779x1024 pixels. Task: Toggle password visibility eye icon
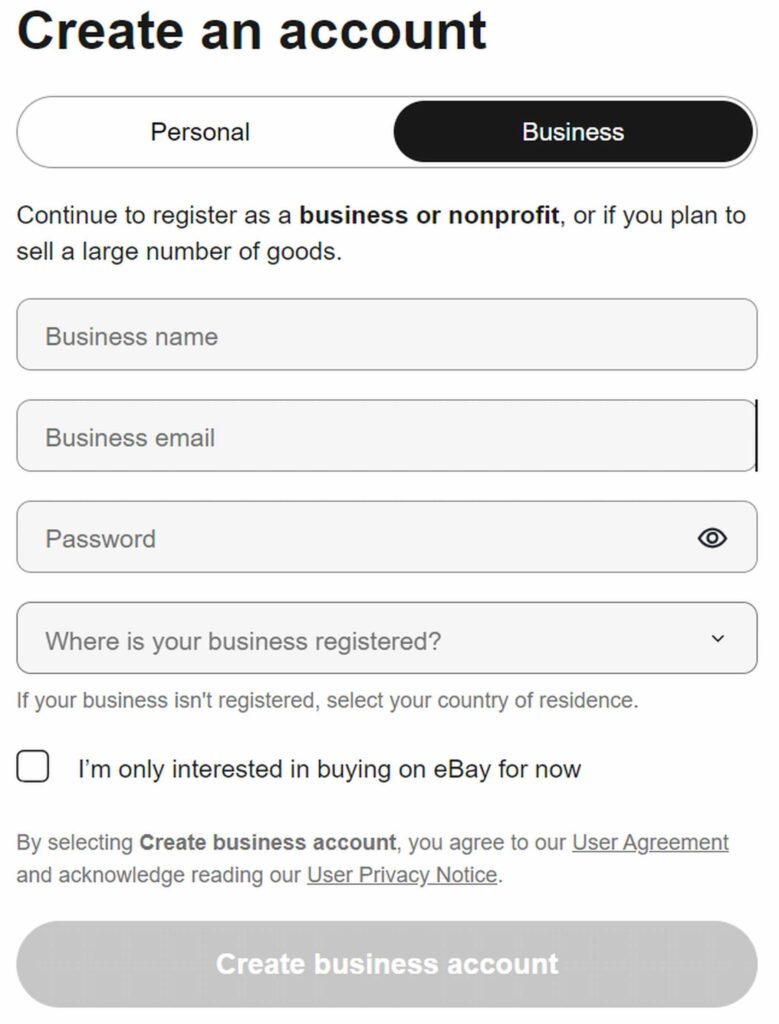point(711,538)
